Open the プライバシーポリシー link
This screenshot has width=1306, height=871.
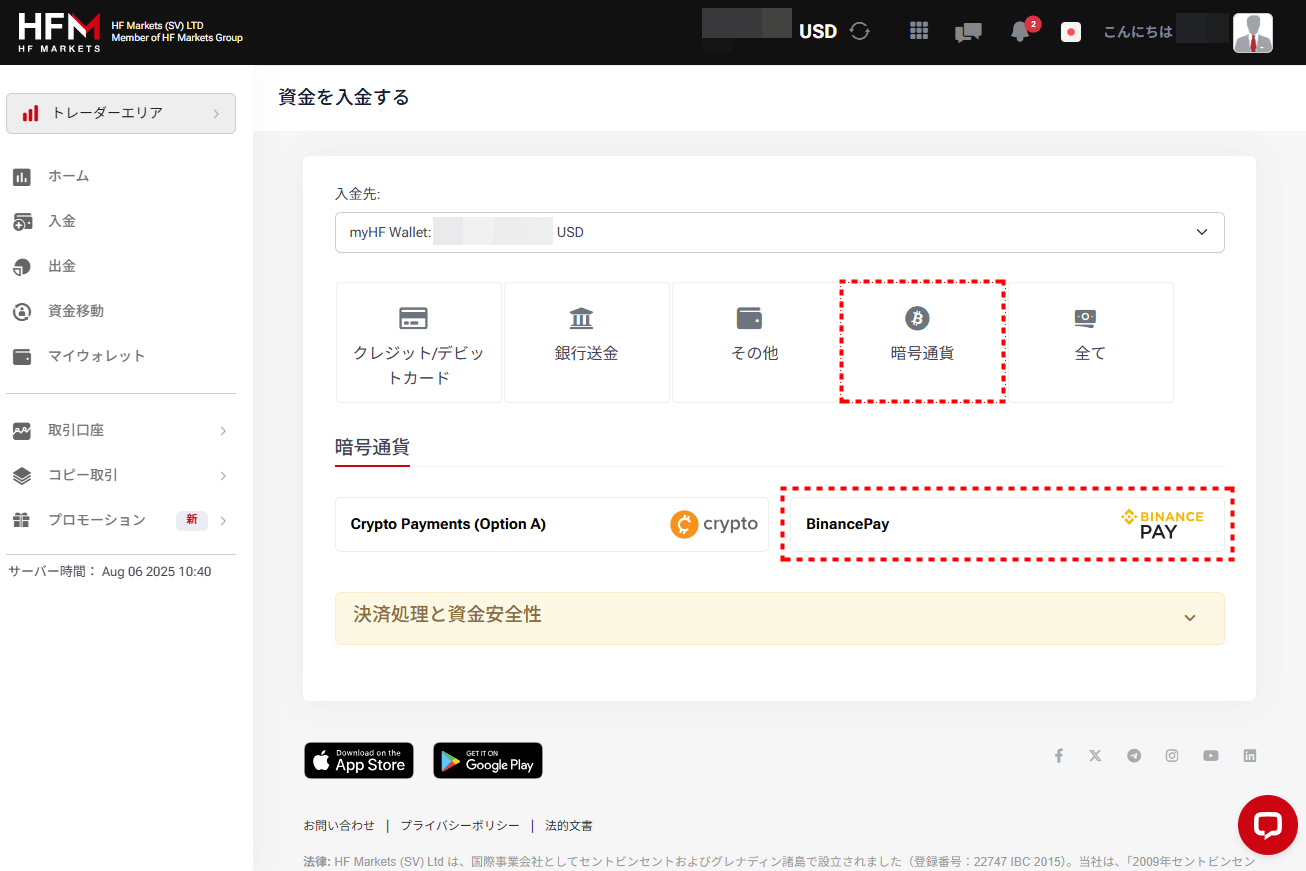(460, 826)
